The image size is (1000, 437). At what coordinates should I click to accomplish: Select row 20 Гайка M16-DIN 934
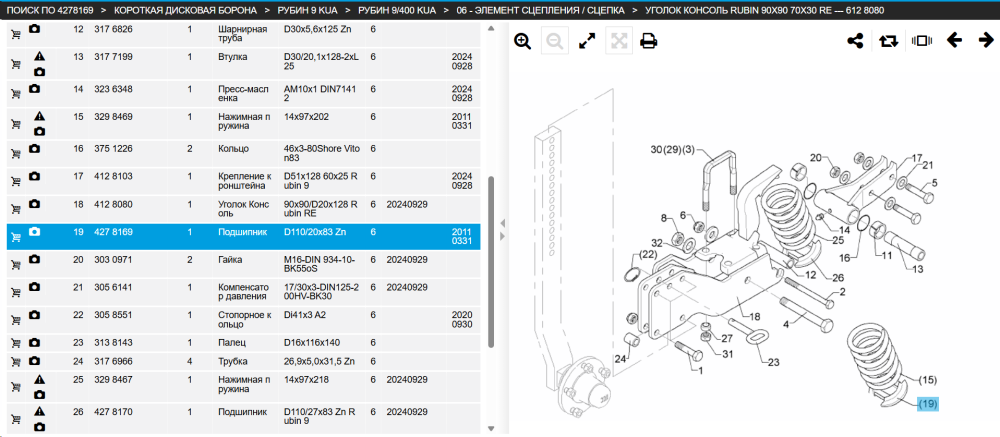tap(243, 265)
